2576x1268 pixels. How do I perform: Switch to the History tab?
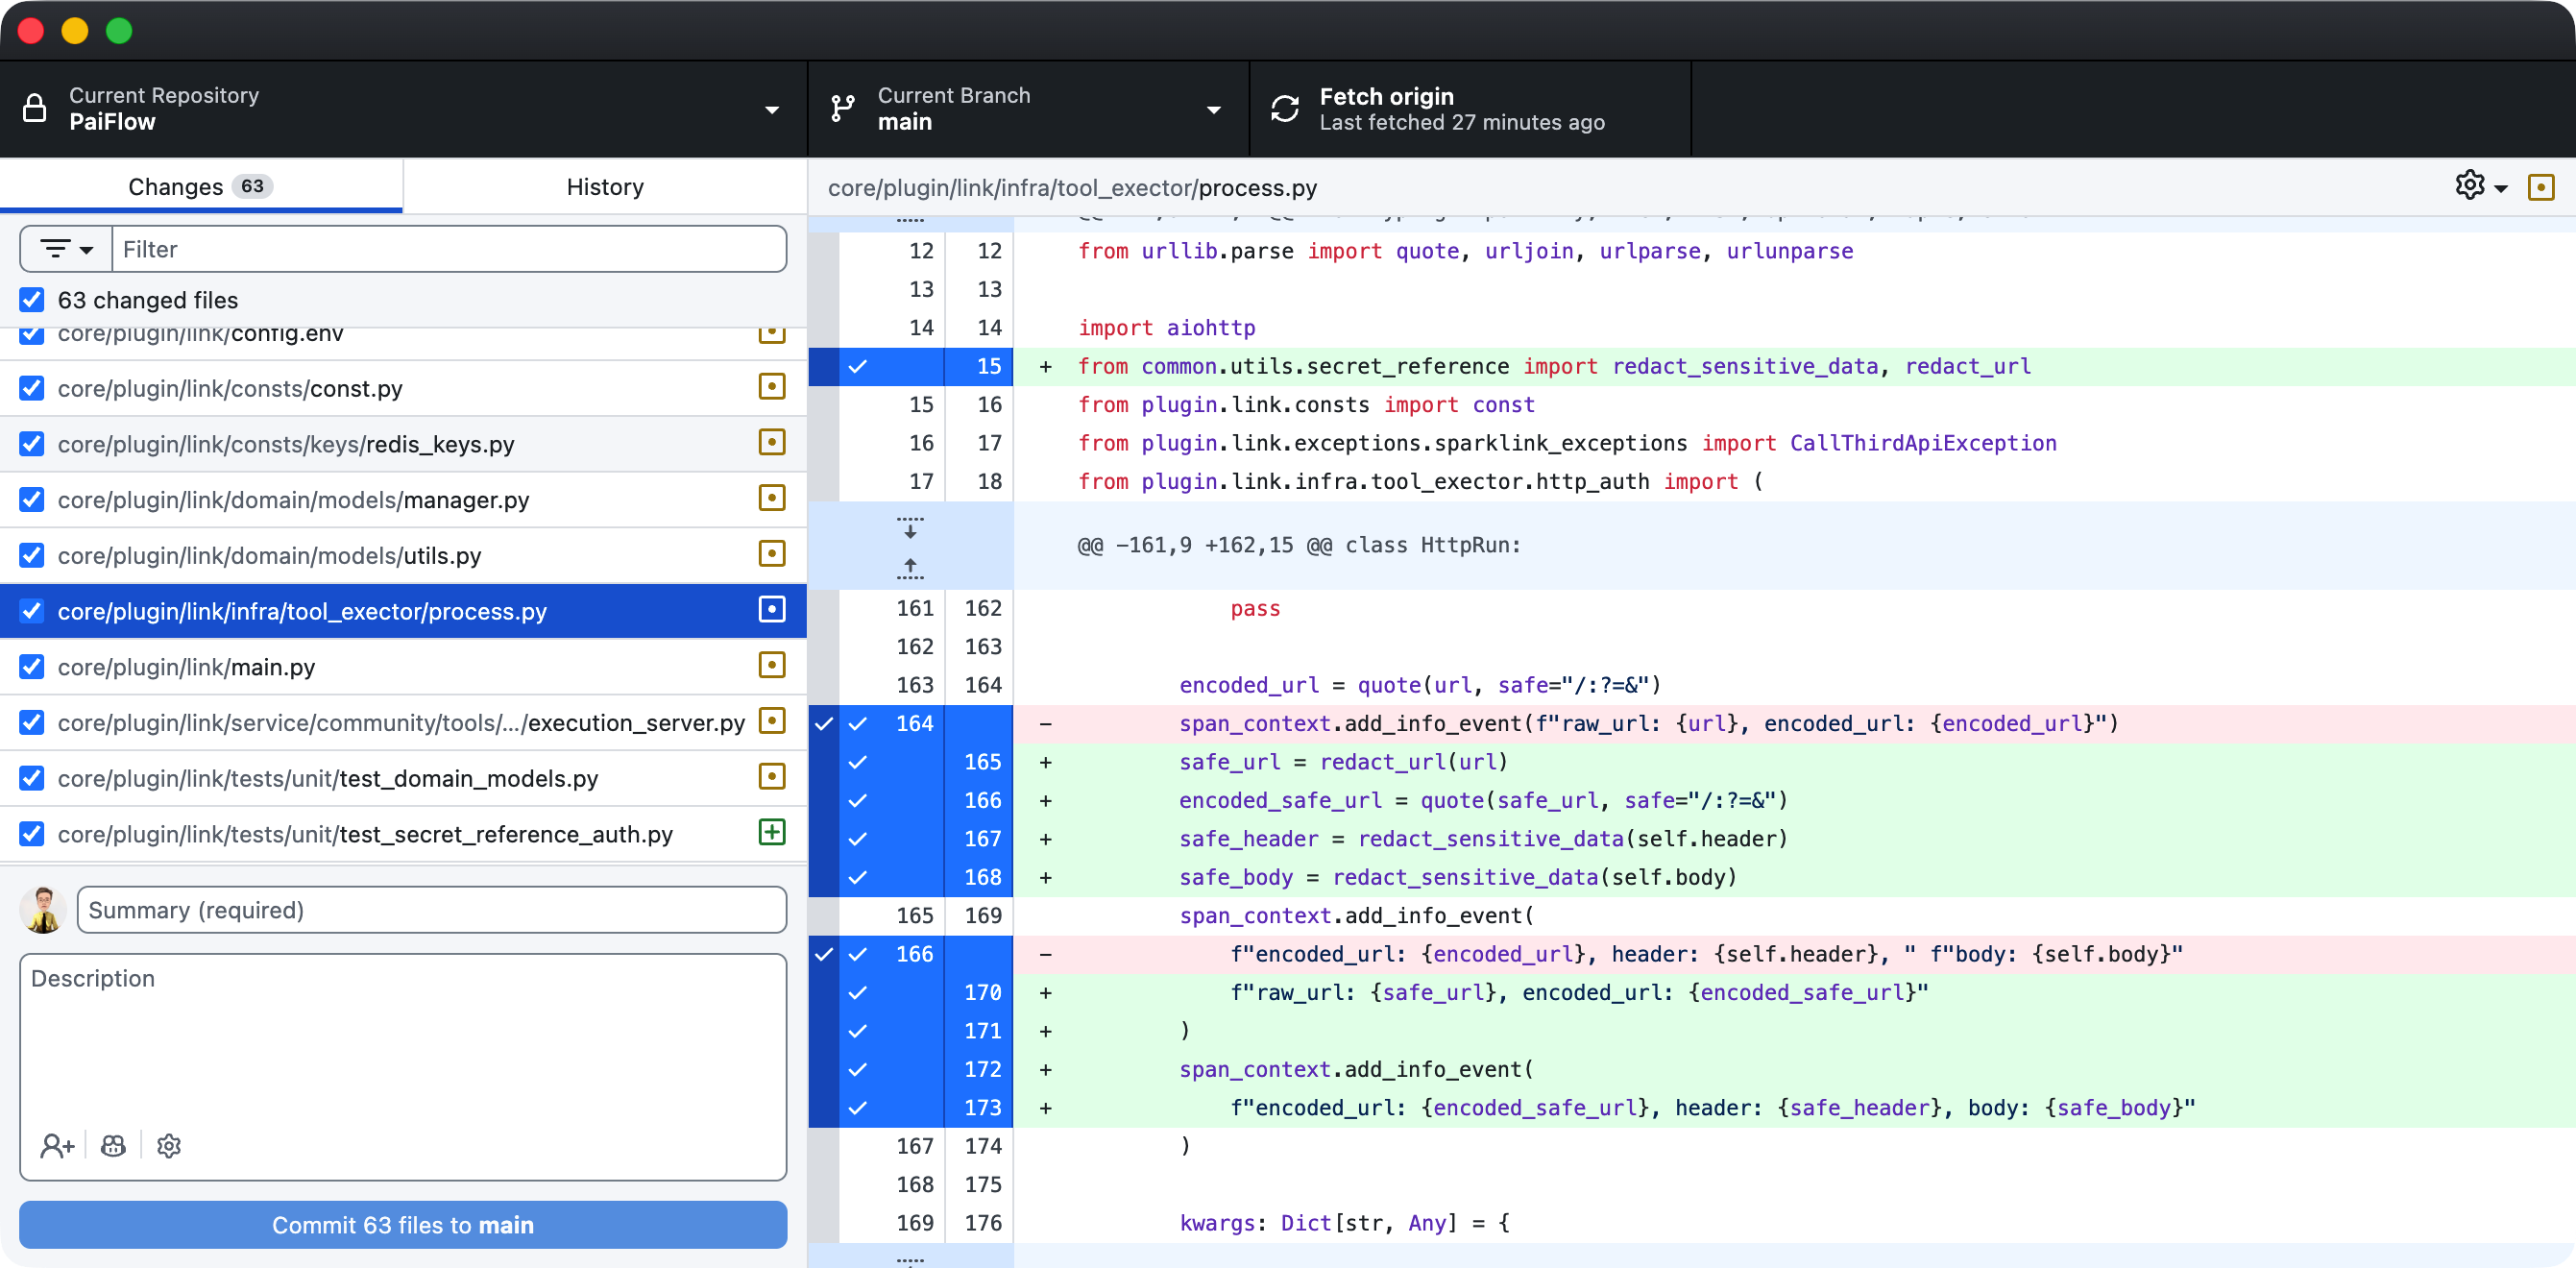tap(605, 186)
